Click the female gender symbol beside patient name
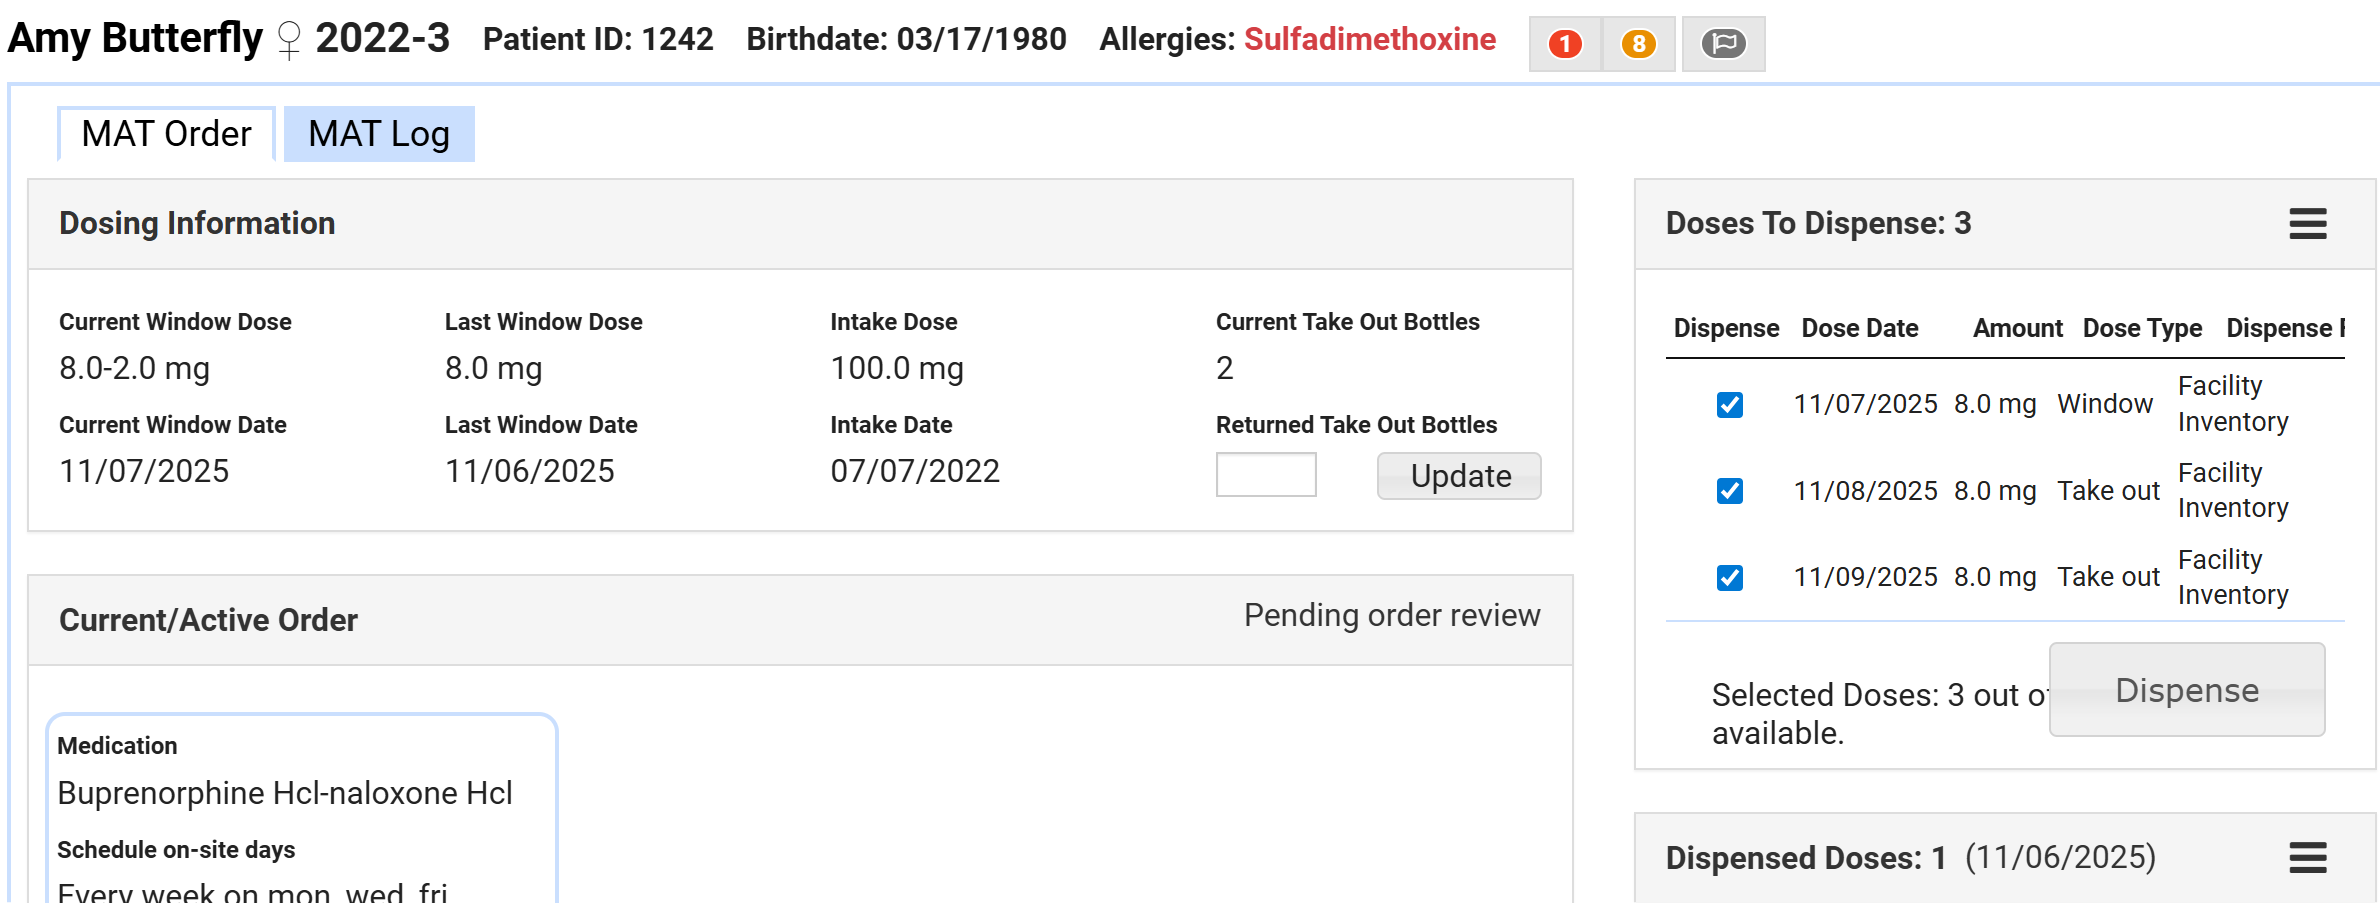This screenshot has width=2380, height=908. [x=289, y=40]
